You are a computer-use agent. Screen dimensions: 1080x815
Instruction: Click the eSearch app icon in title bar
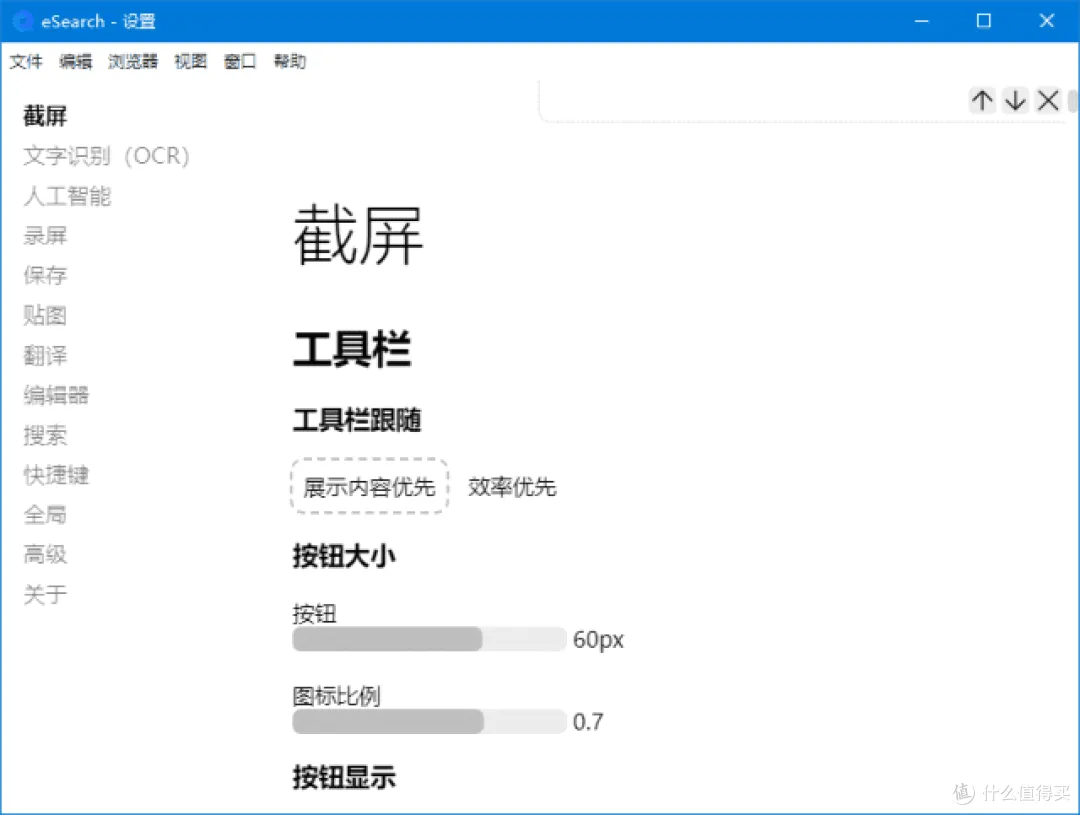[22, 21]
